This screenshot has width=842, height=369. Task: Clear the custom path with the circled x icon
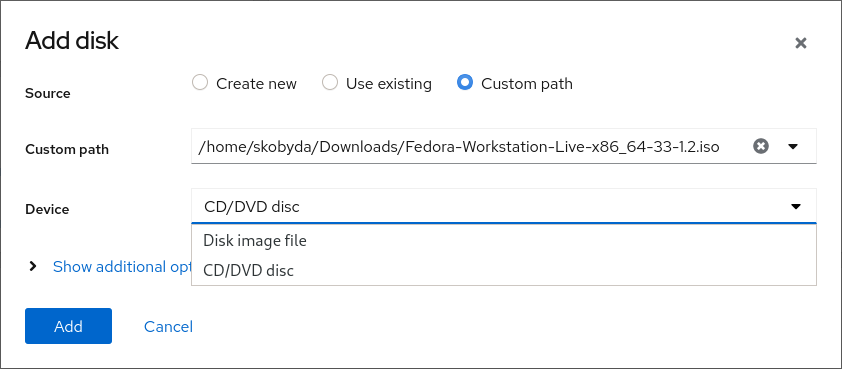761,146
